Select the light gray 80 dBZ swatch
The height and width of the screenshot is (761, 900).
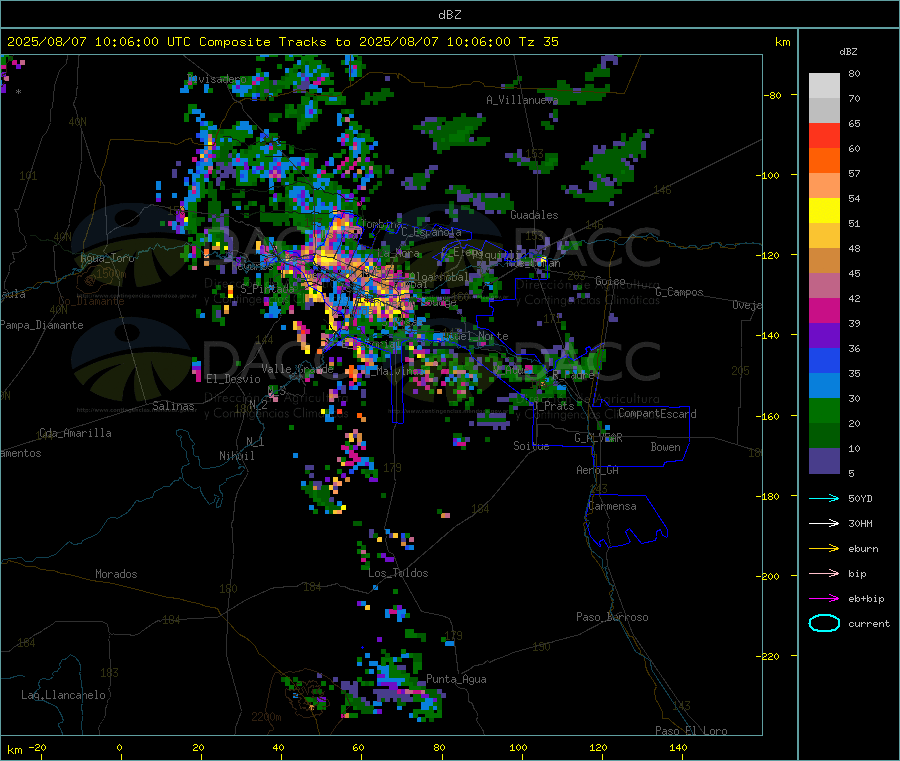(x=824, y=86)
